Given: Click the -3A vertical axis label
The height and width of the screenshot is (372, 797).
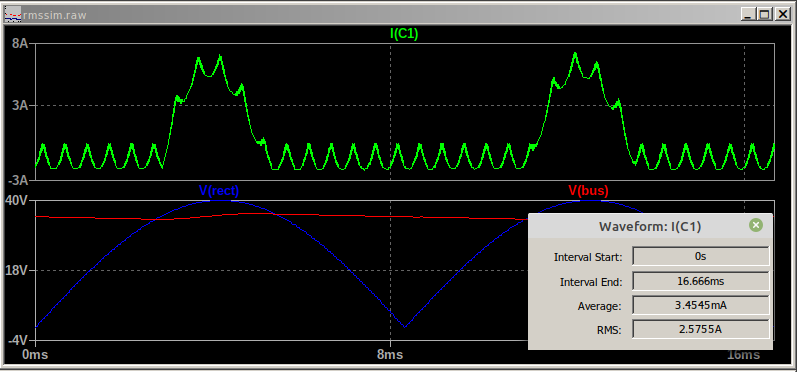Looking at the screenshot, I should pos(18,180).
